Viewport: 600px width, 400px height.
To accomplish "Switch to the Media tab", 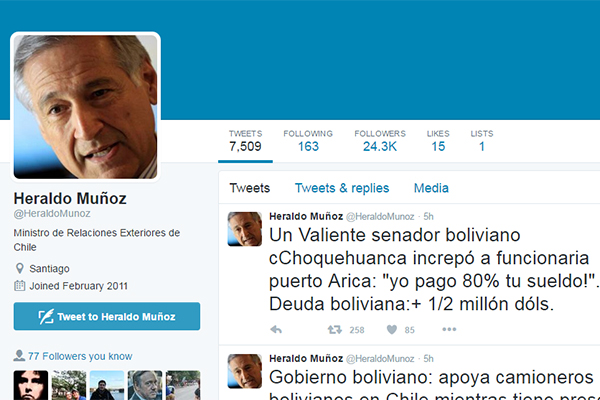I will [431, 188].
